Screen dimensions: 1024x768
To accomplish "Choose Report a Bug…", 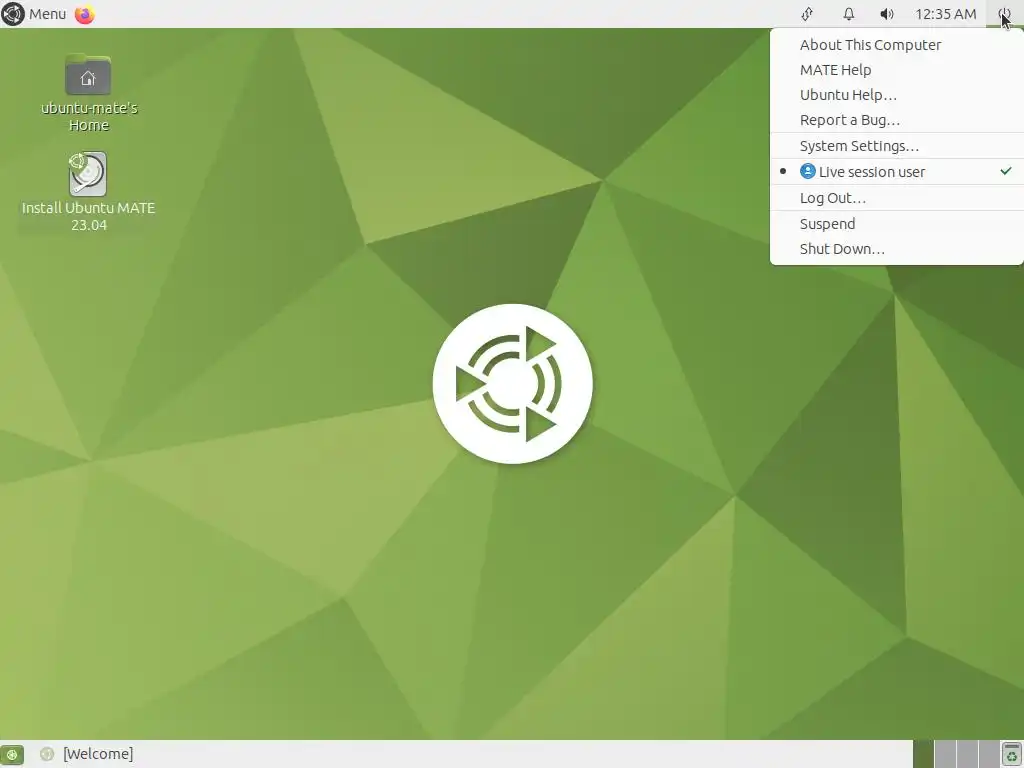I will [897, 120].
